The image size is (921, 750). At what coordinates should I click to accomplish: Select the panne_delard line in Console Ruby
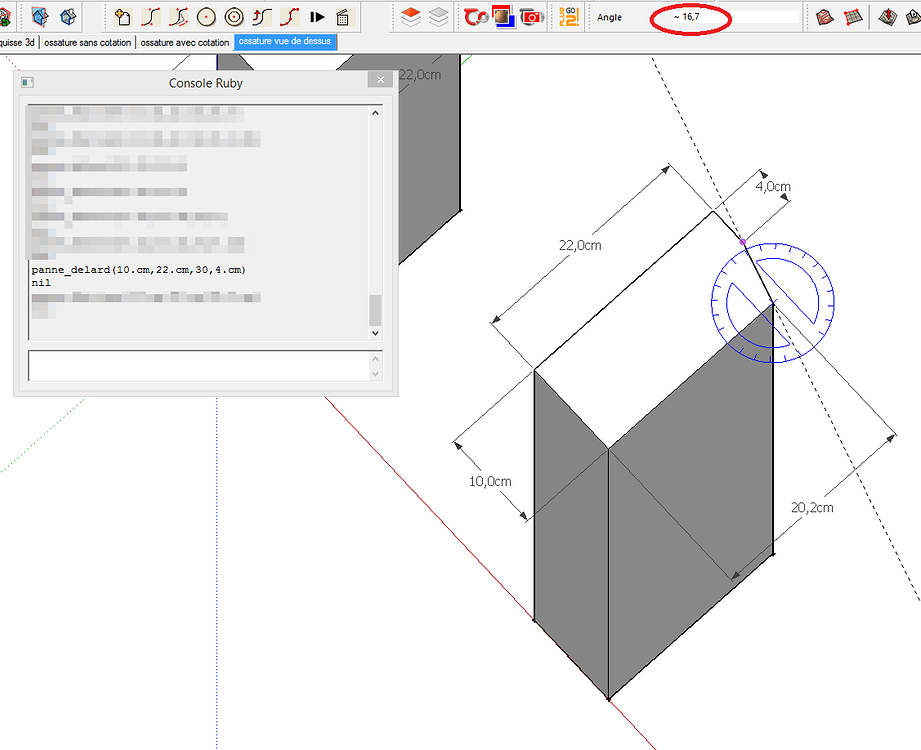140,269
